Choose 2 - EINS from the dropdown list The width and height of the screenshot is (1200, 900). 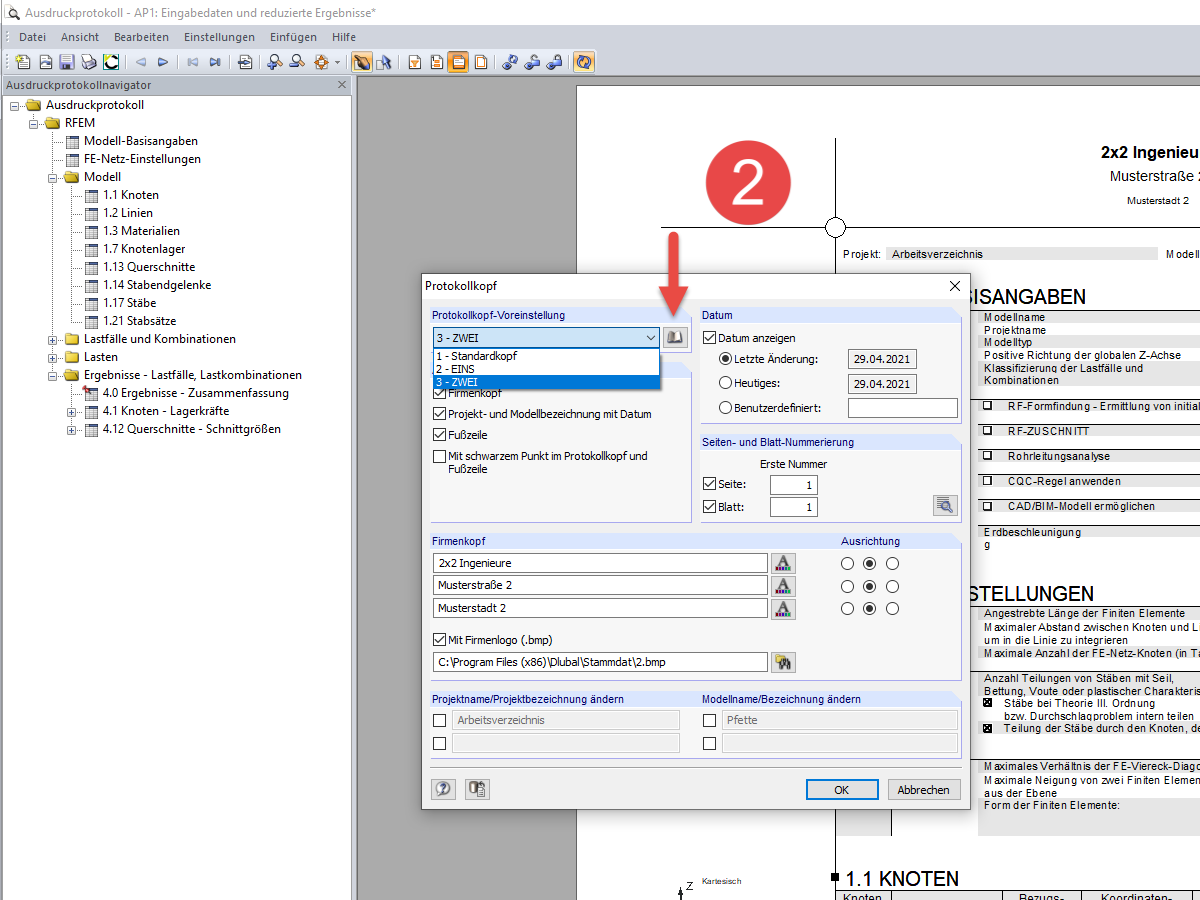pyautogui.click(x=546, y=369)
